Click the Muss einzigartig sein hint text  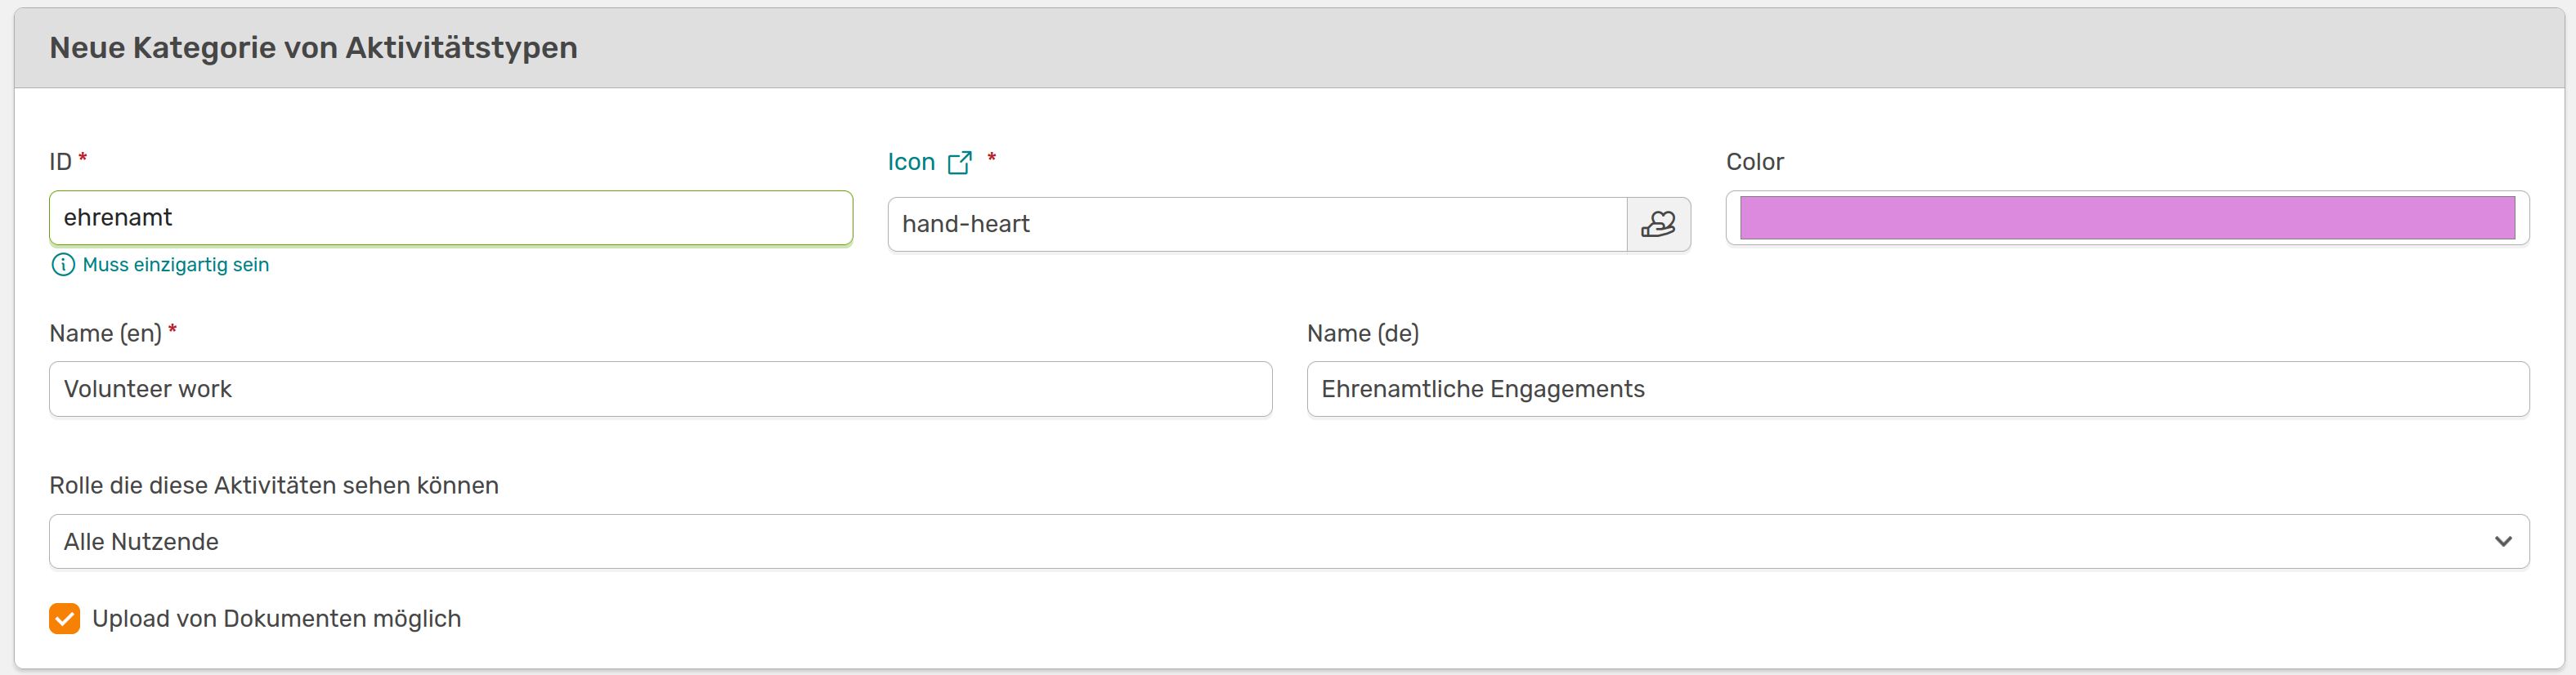pyautogui.click(x=176, y=265)
